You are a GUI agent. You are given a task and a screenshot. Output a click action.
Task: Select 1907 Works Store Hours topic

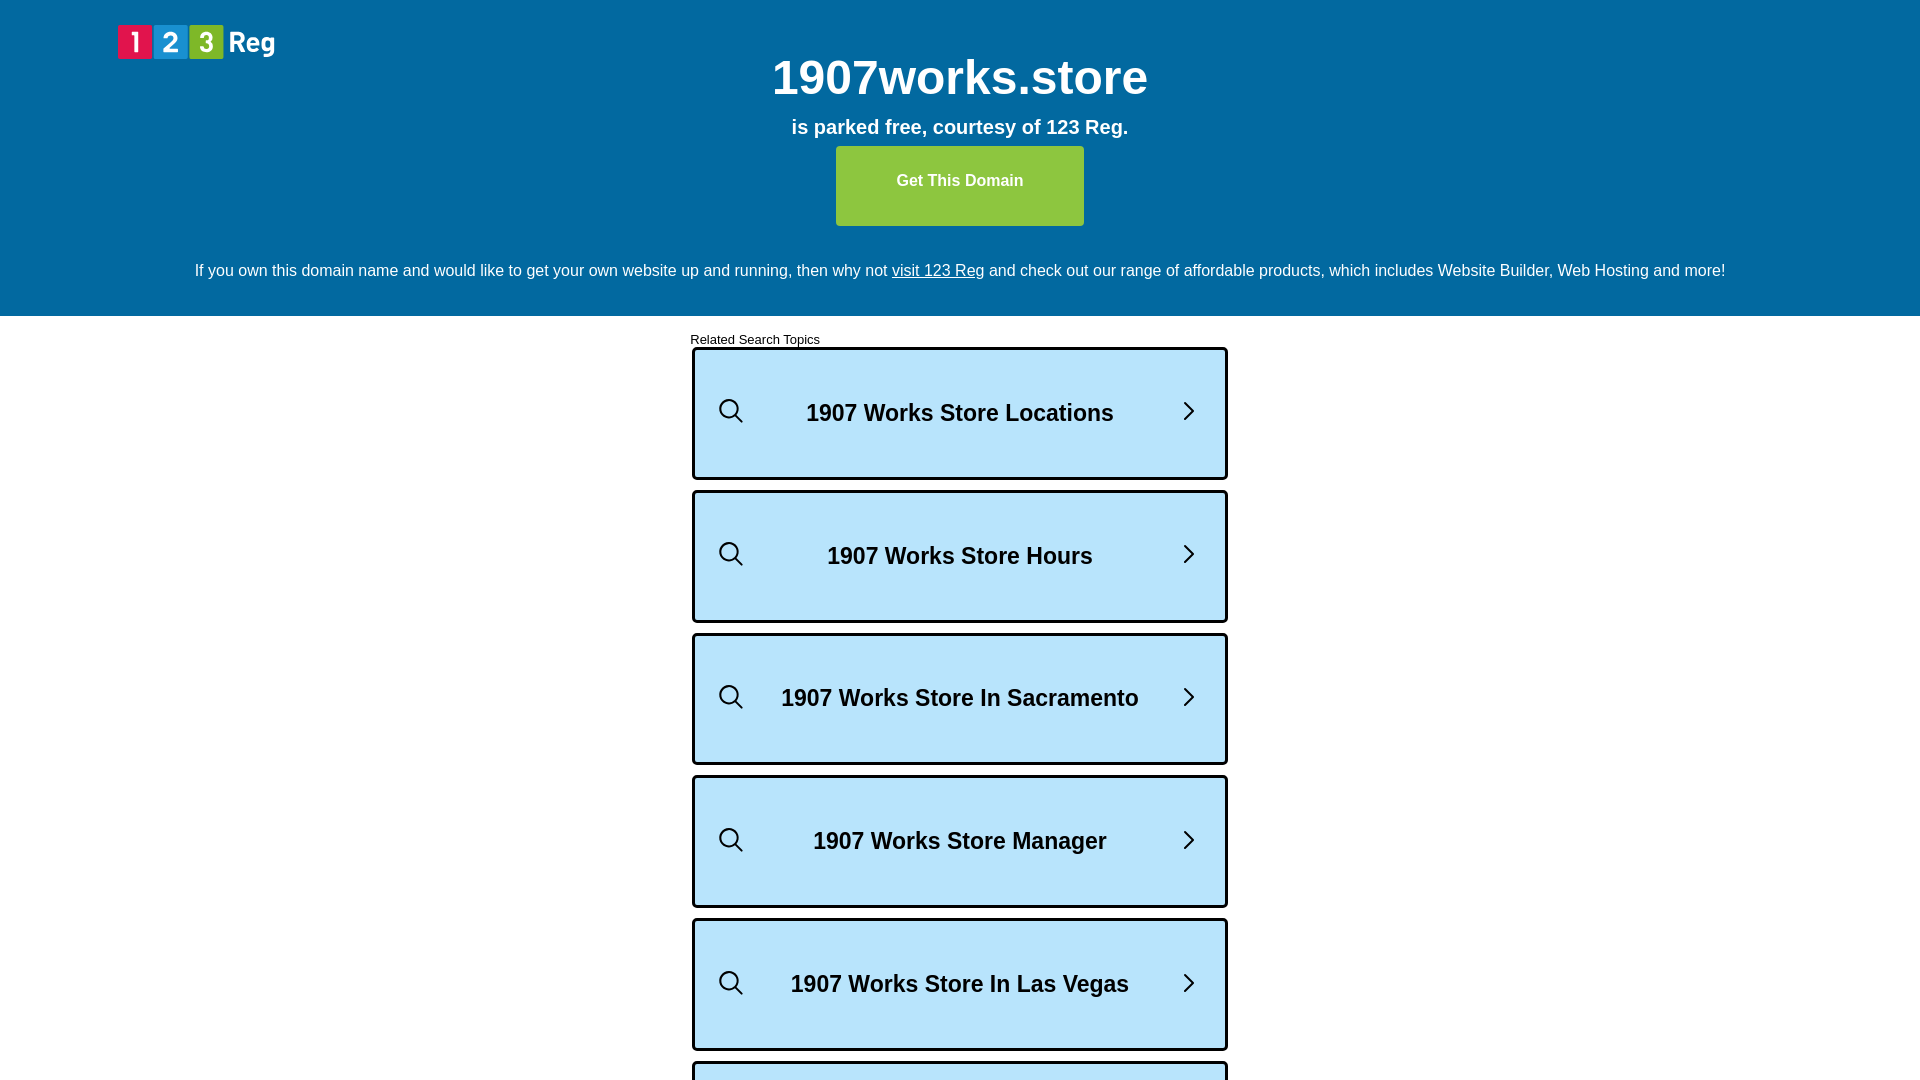[x=960, y=556]
